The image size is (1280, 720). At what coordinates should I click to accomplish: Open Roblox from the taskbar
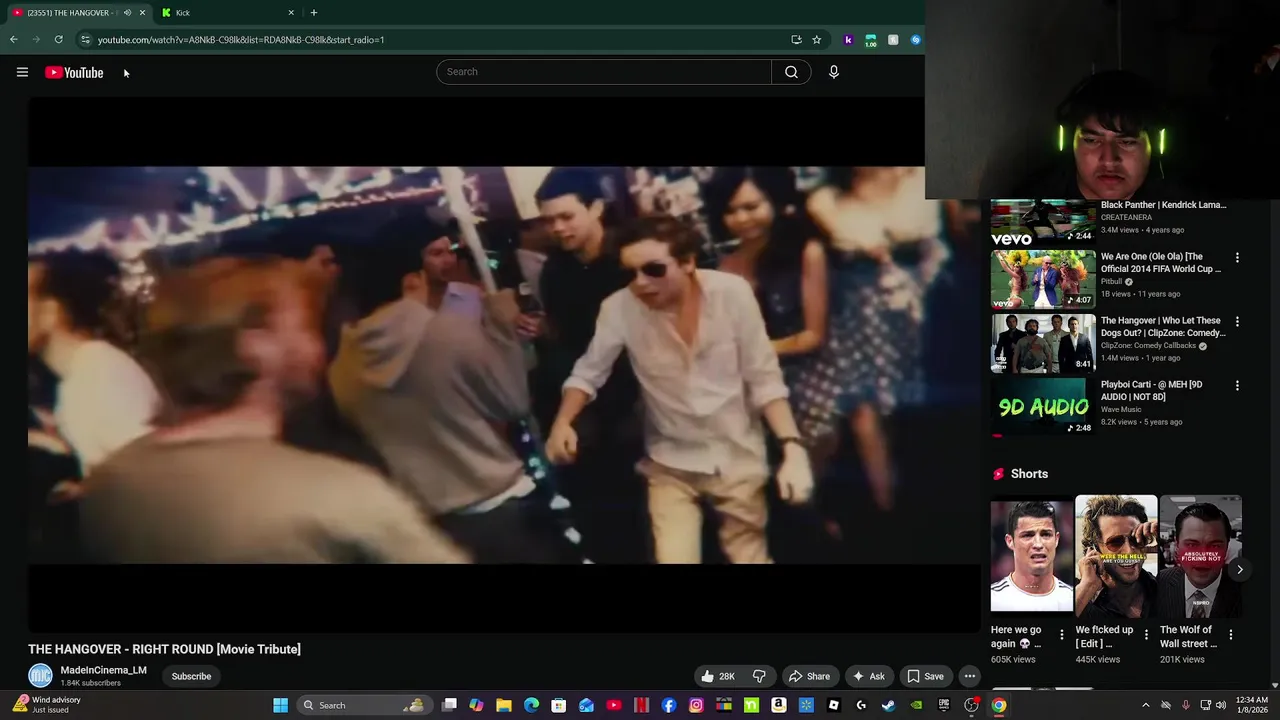[834, 705]
